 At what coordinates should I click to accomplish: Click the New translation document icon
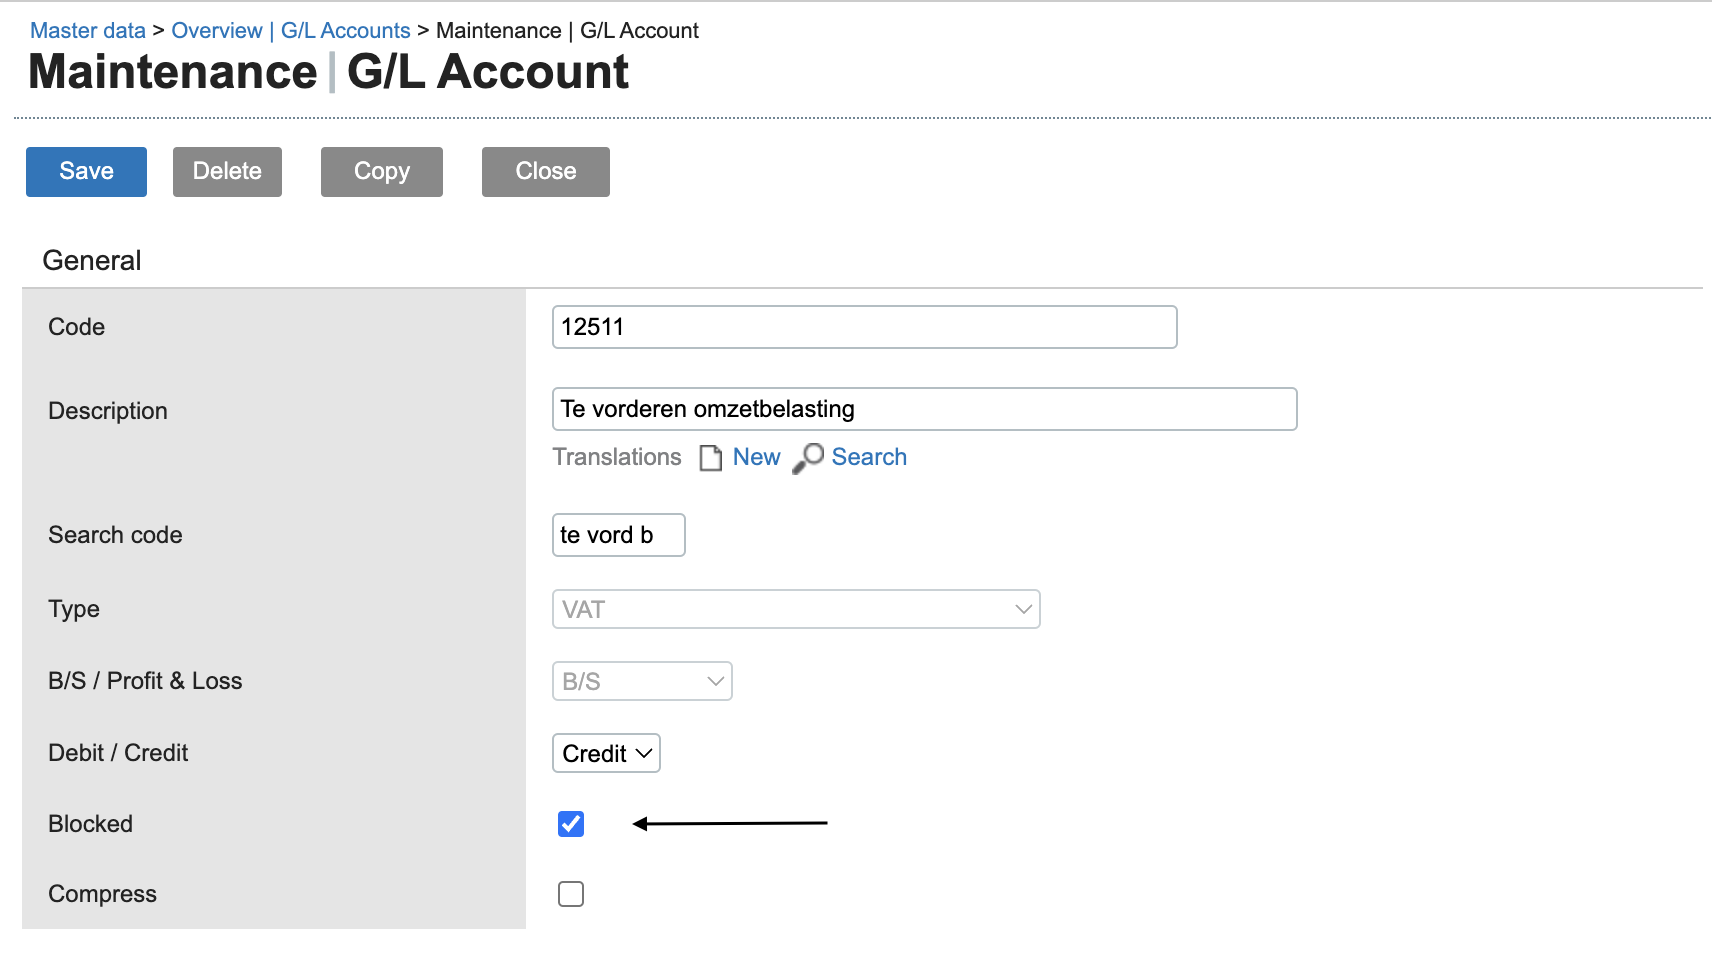710,458
